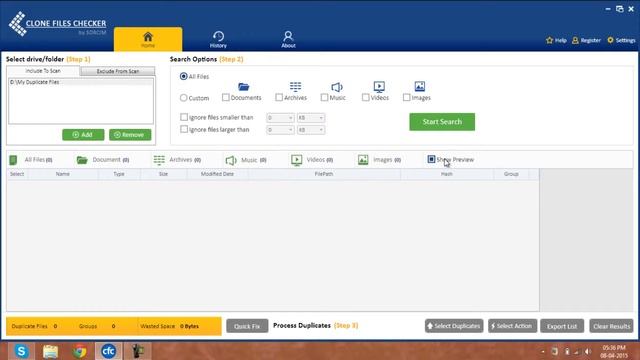
Task: Open the Home tab
Action: coord(148,39)
